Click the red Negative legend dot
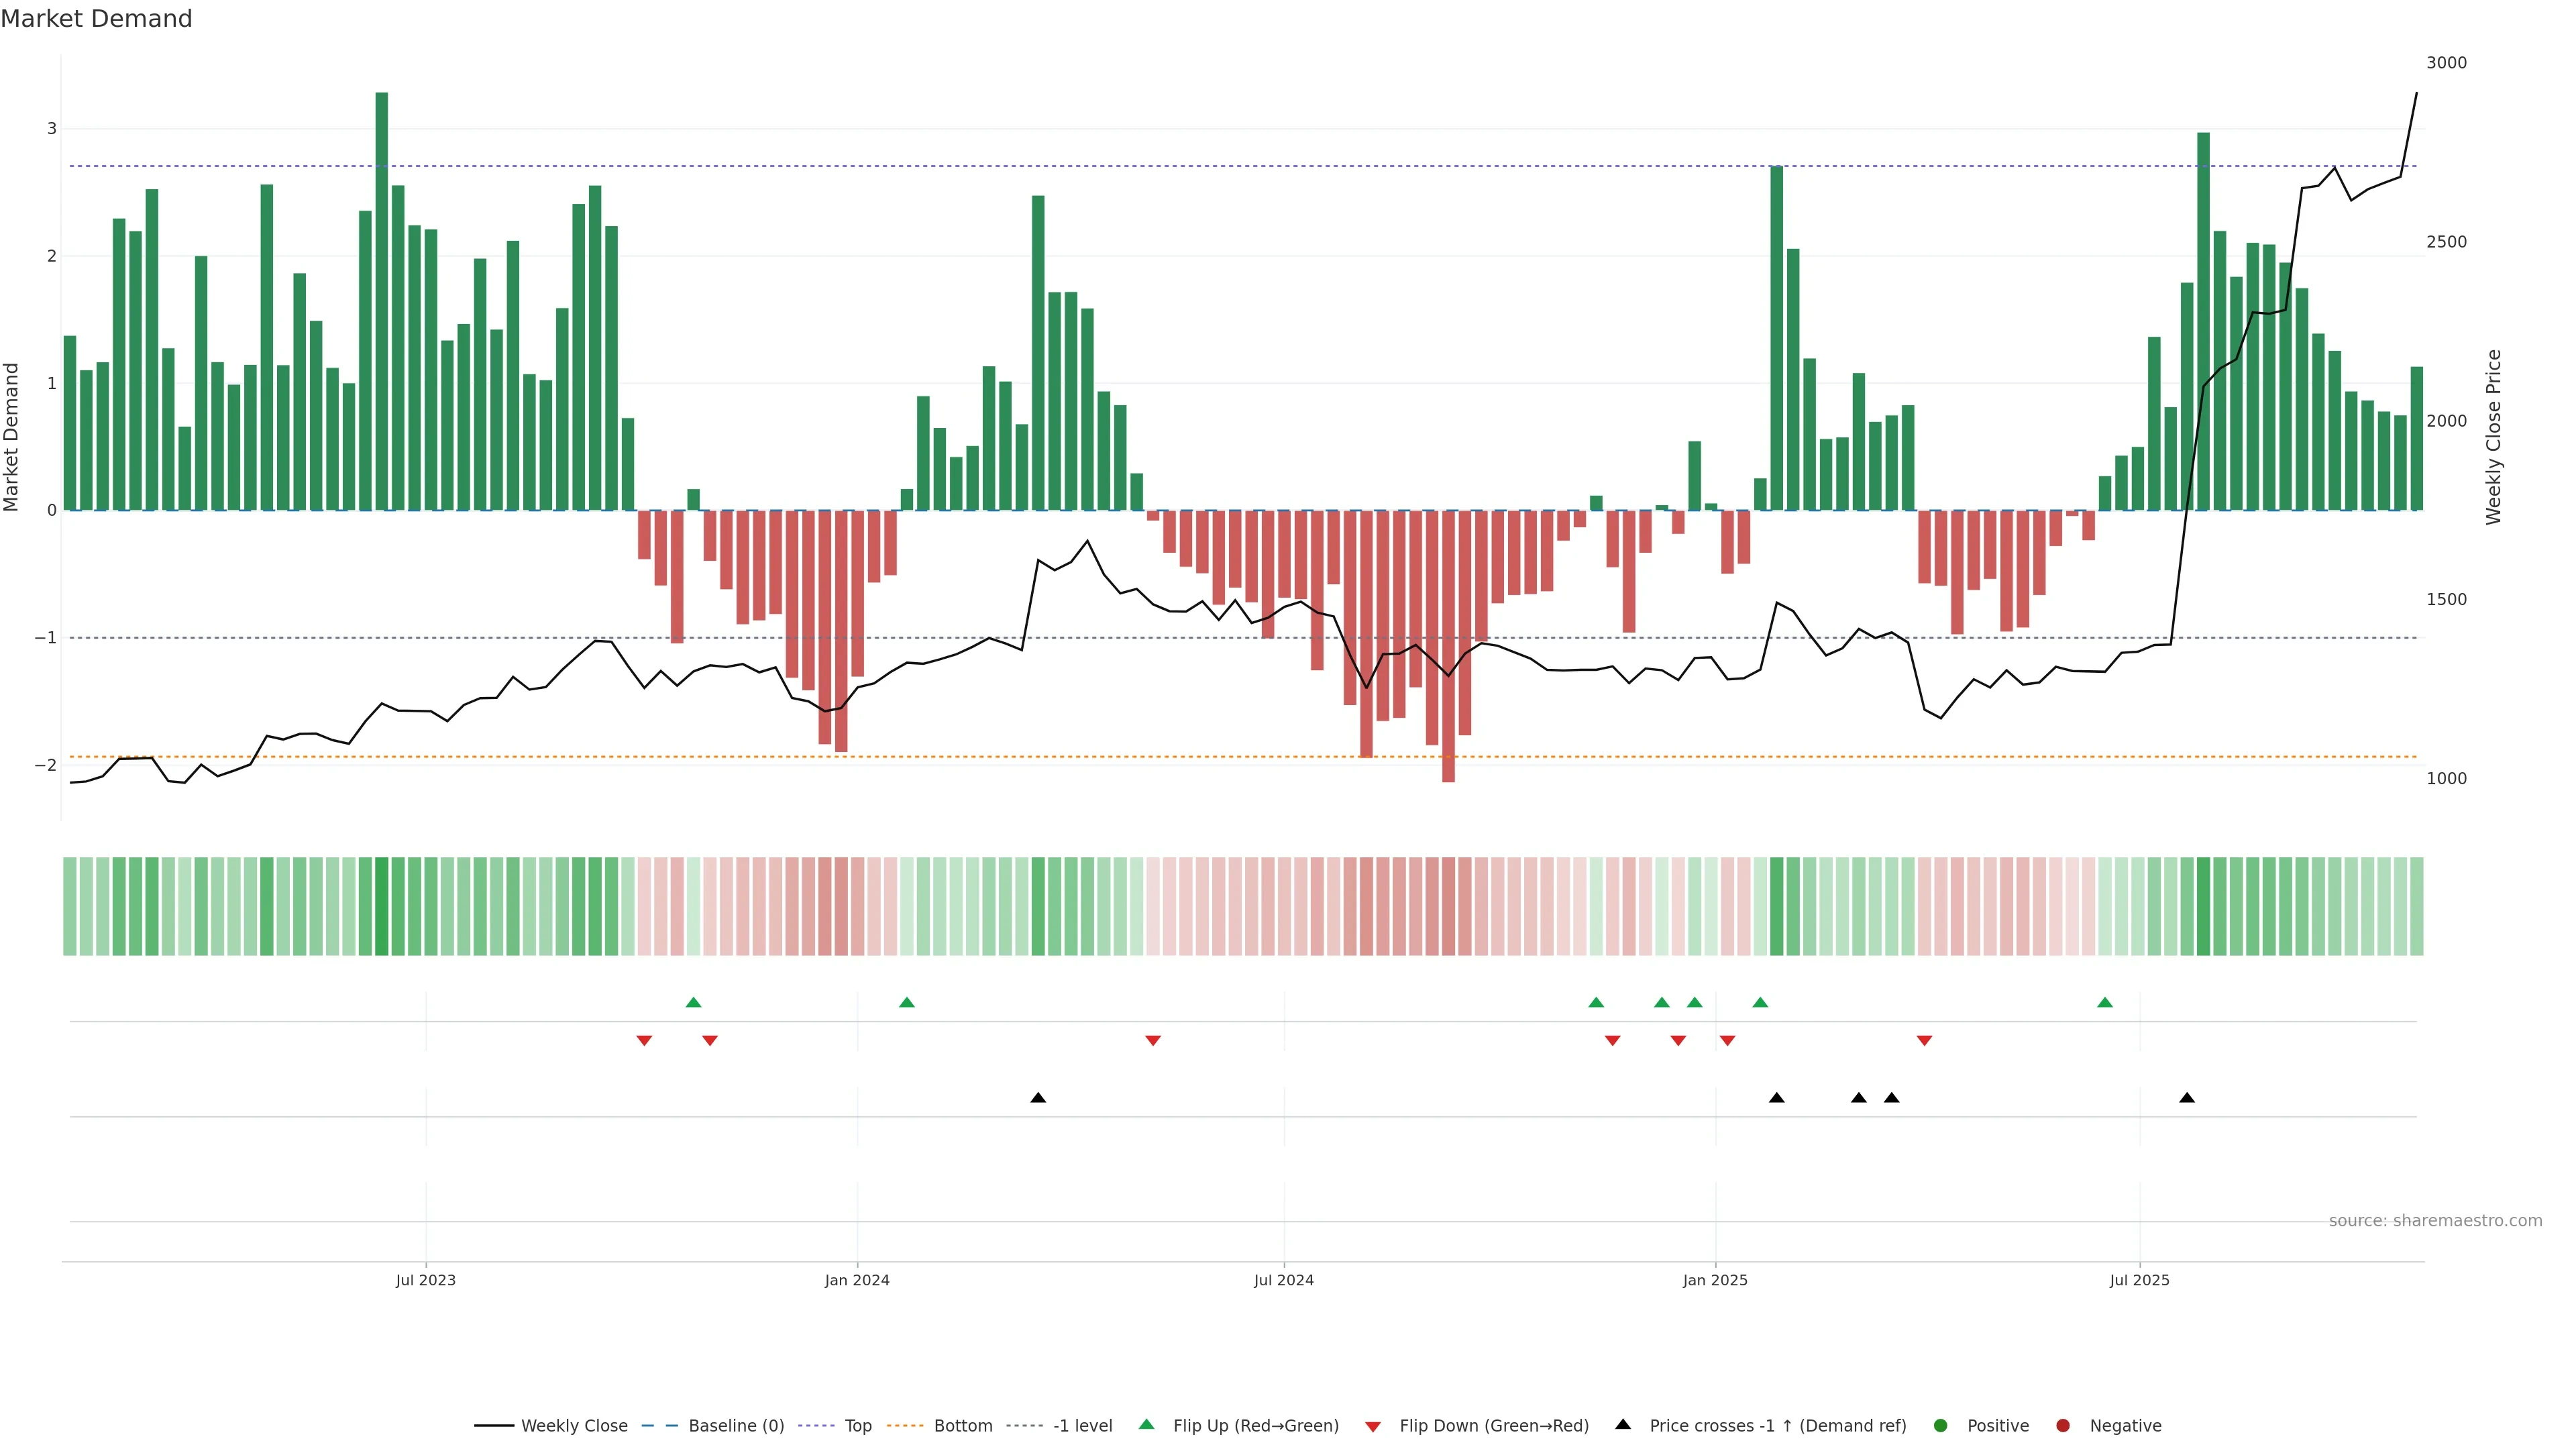 pos(2063,1426)
